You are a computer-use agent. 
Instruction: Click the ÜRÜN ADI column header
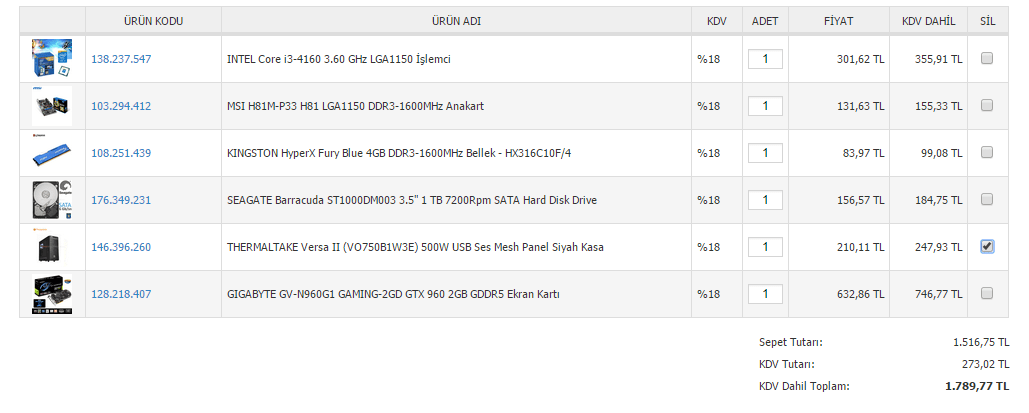click(457, 21)
